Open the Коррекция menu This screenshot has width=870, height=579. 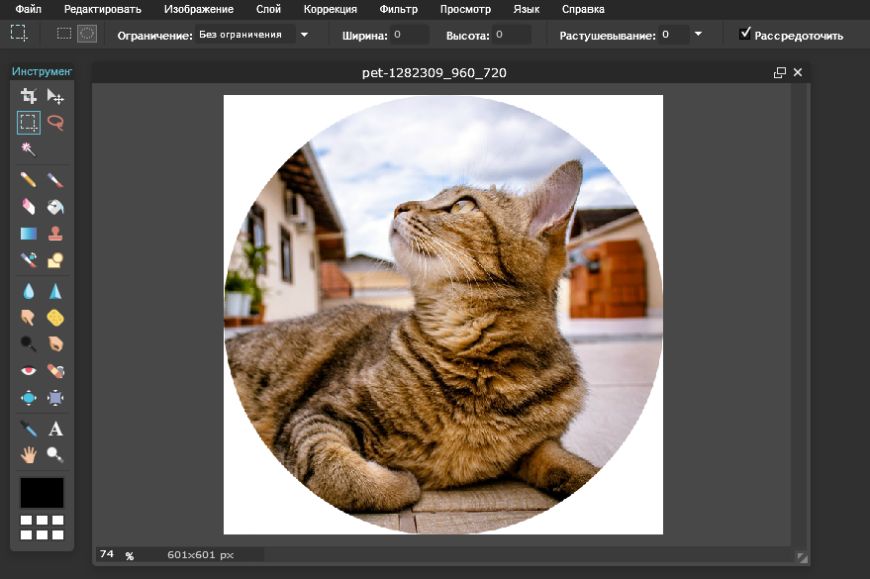(329, 9)
